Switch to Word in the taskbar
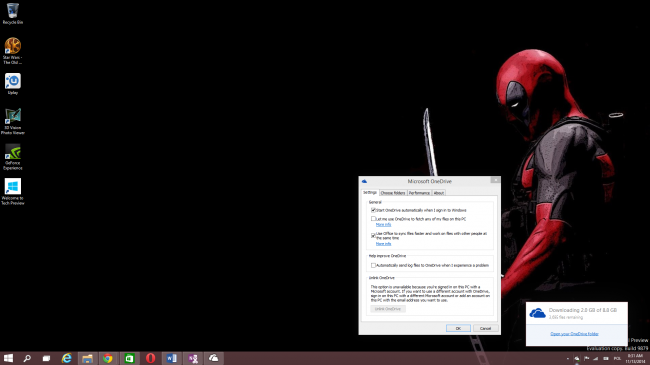650x365 pixels. 172,358
